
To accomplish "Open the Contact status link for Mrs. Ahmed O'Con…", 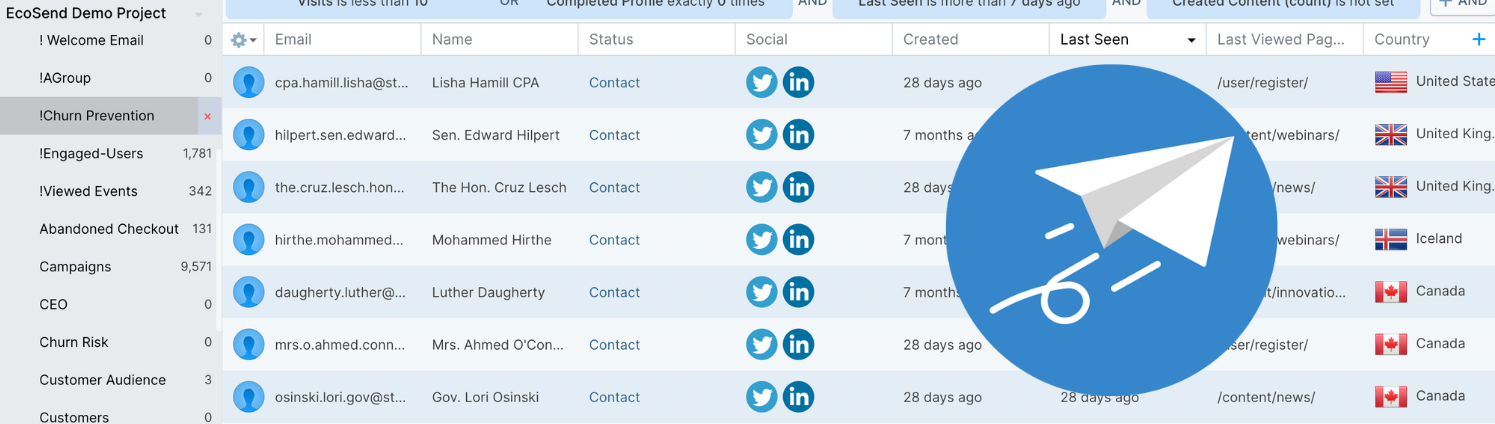I will 614,344.
